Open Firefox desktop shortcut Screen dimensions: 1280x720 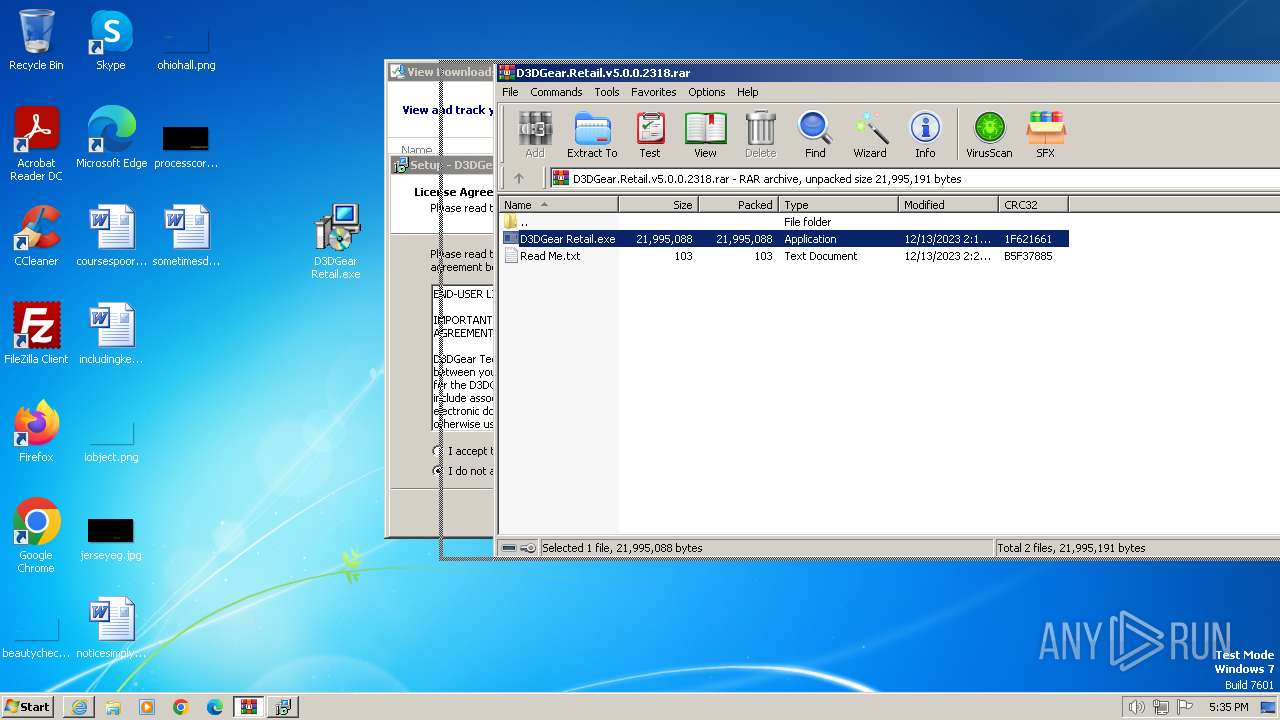pos(36,431)
